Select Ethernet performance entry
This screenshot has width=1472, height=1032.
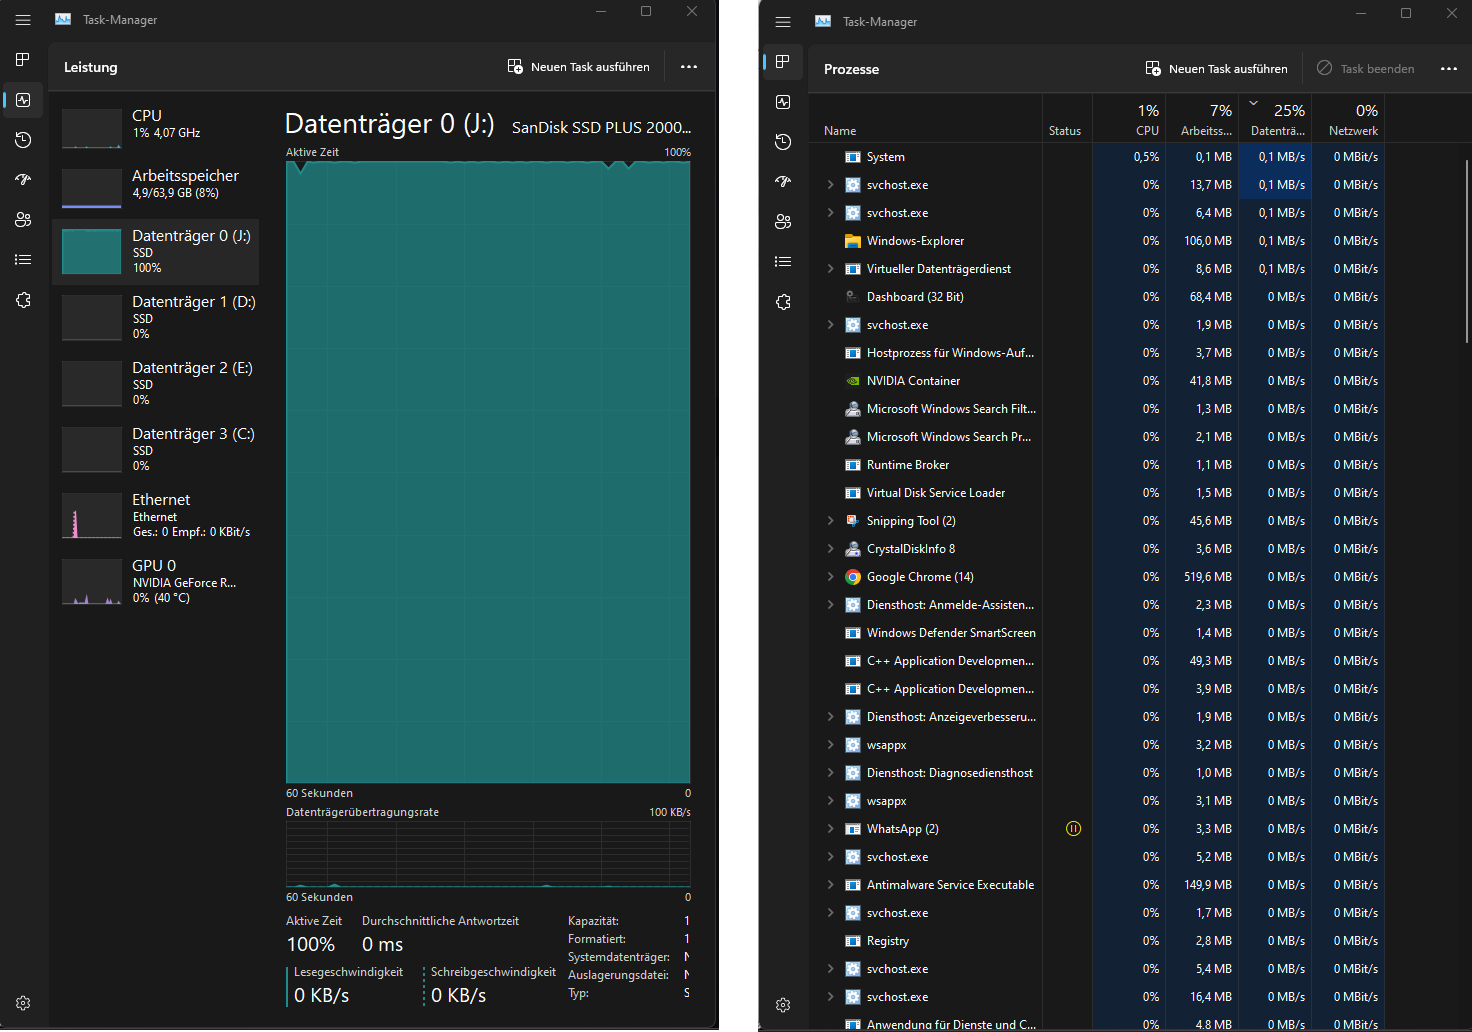(155, 516)
